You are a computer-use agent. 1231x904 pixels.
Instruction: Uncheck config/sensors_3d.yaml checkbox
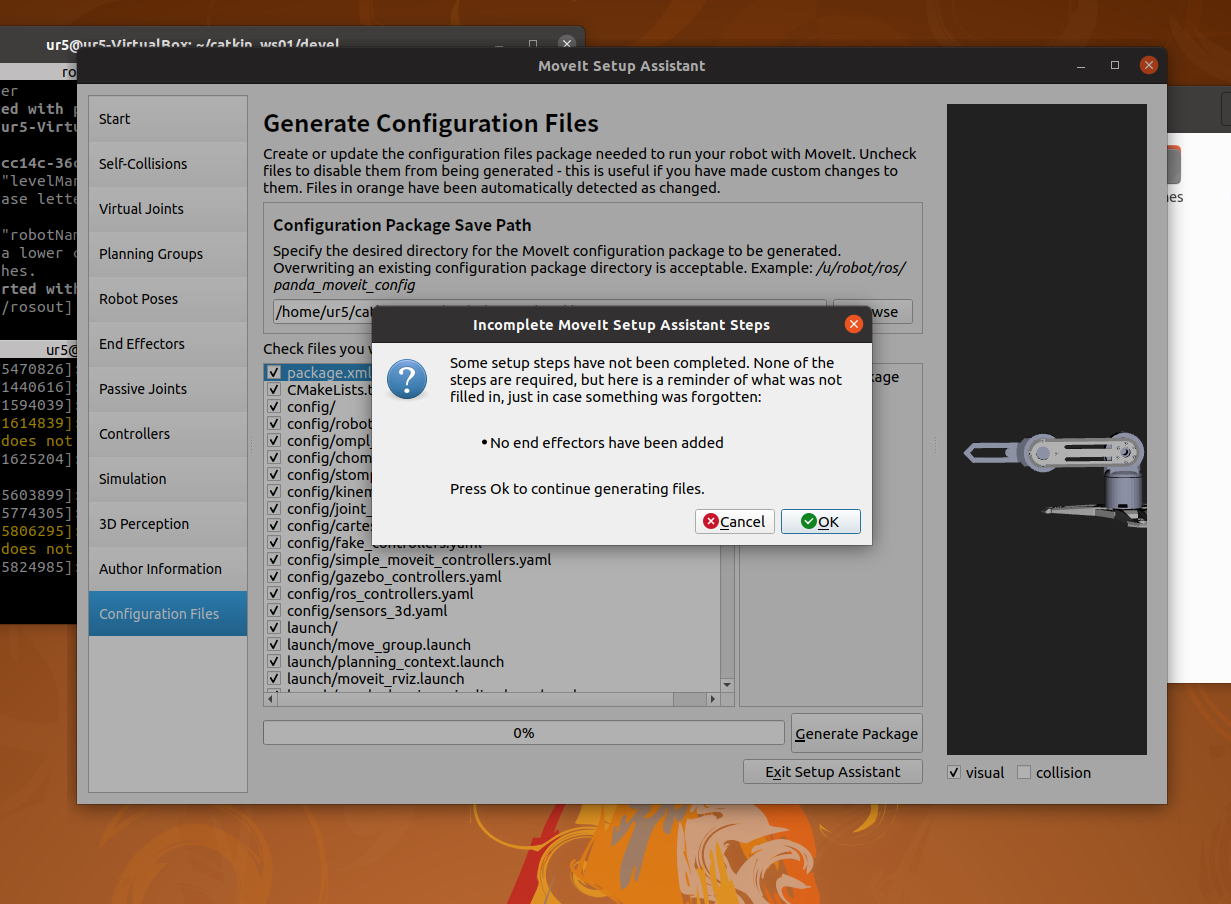click(274, 611)
